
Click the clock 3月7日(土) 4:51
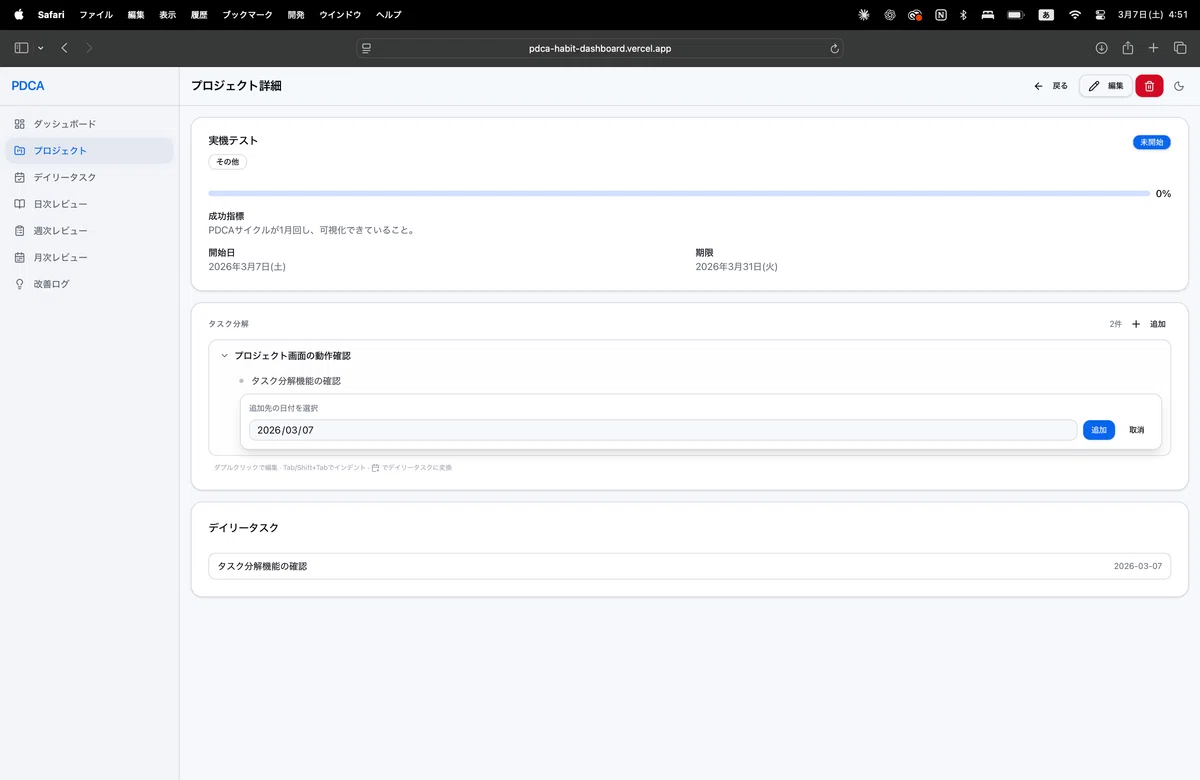pyautogui.click(x=1153, y=15)
